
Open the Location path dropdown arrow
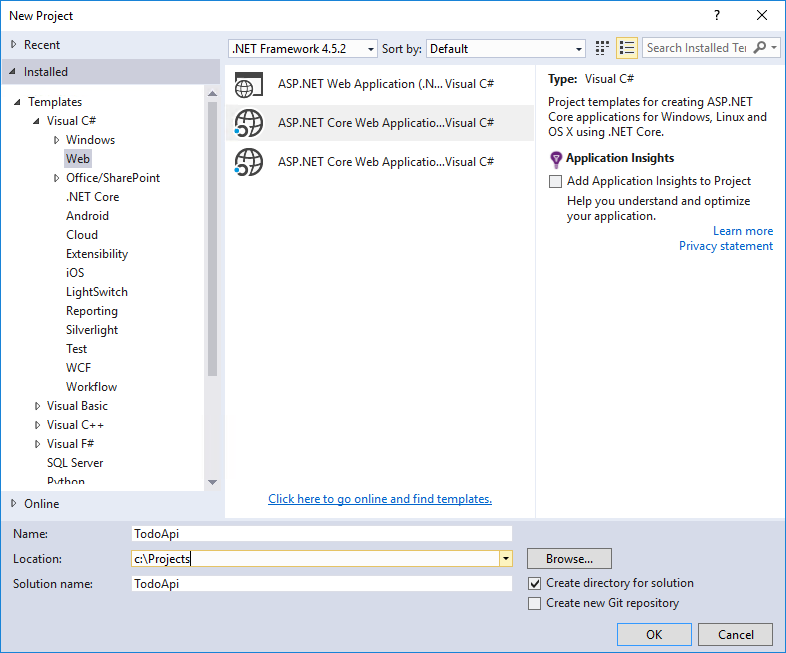pos(506,558)
